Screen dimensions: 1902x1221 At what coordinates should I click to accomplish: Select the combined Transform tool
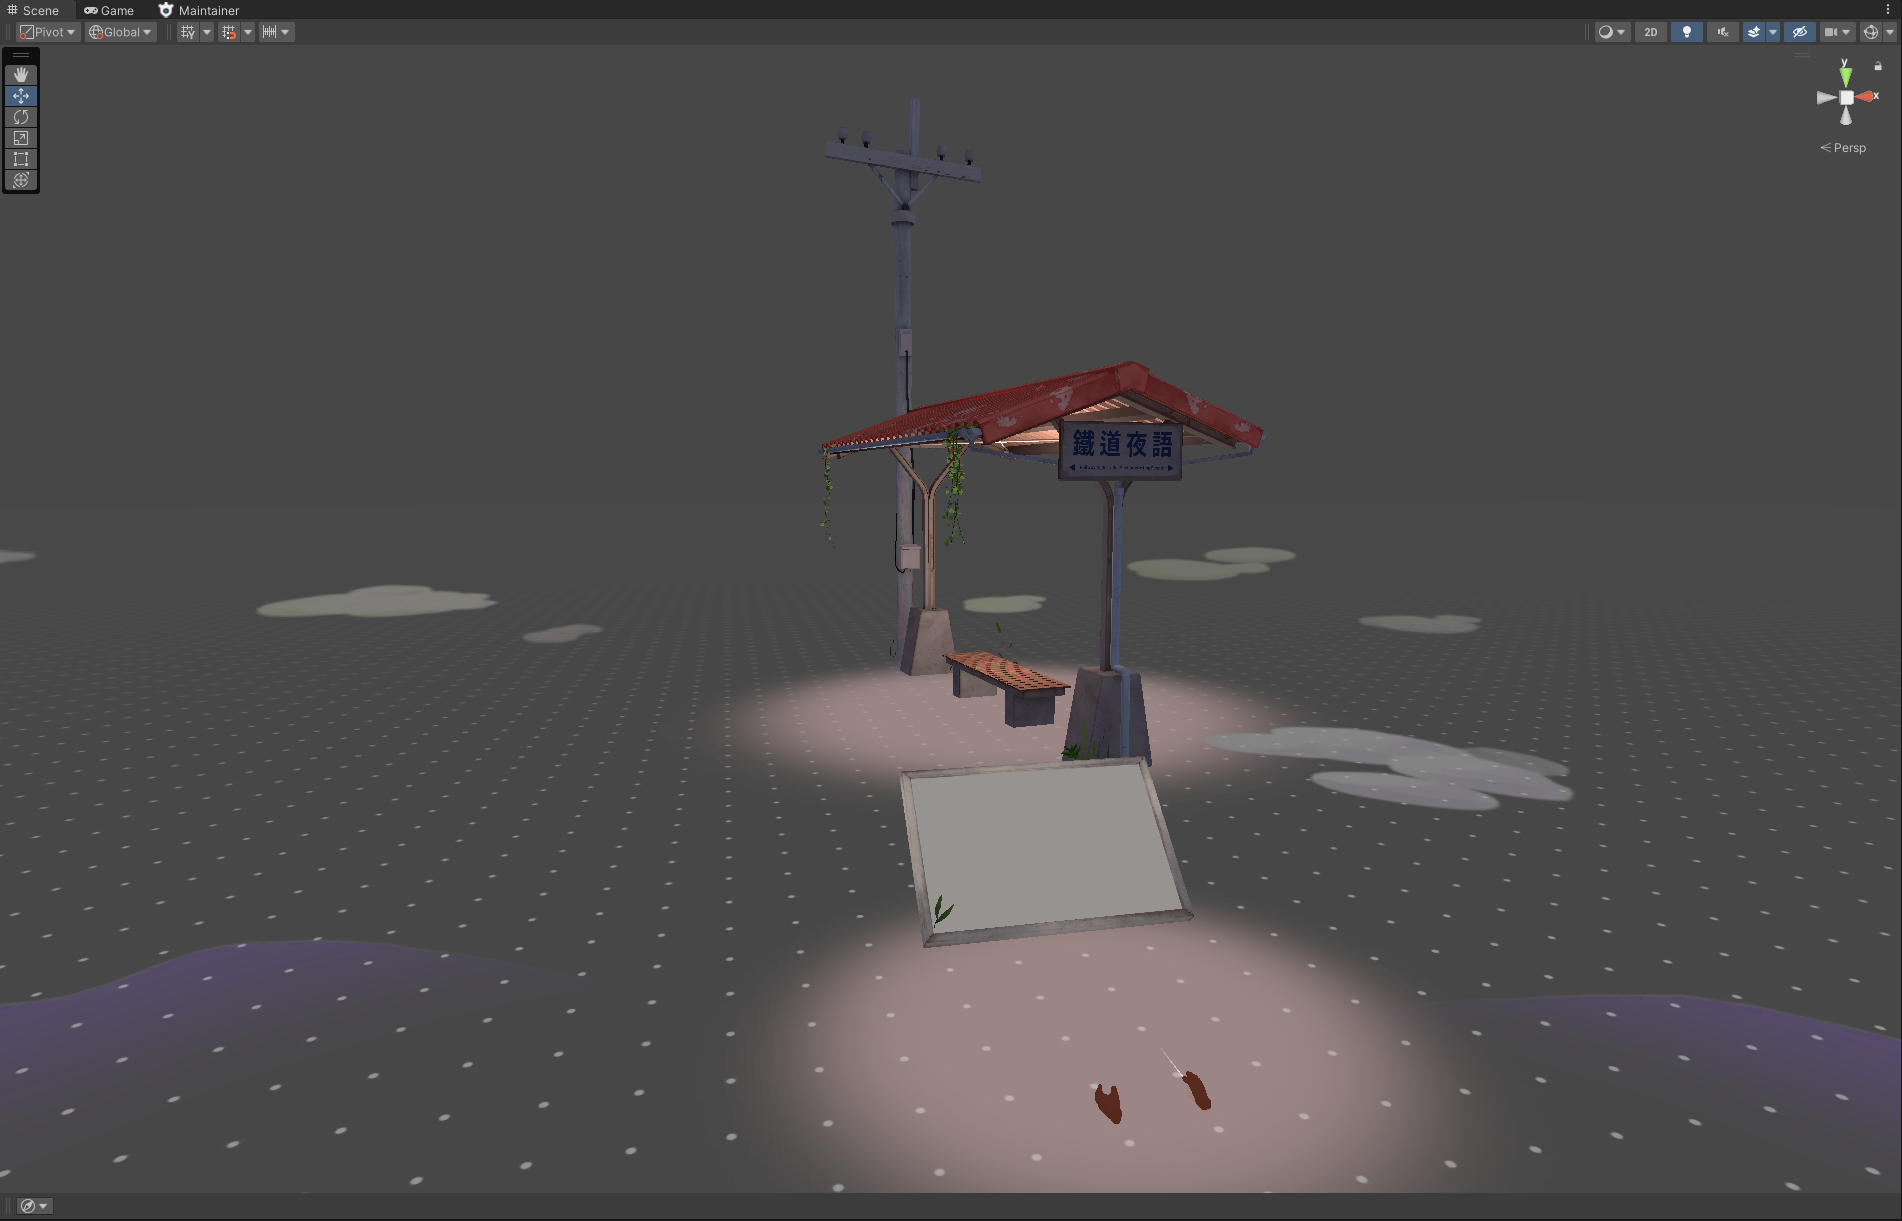click(x=21, y=180)
